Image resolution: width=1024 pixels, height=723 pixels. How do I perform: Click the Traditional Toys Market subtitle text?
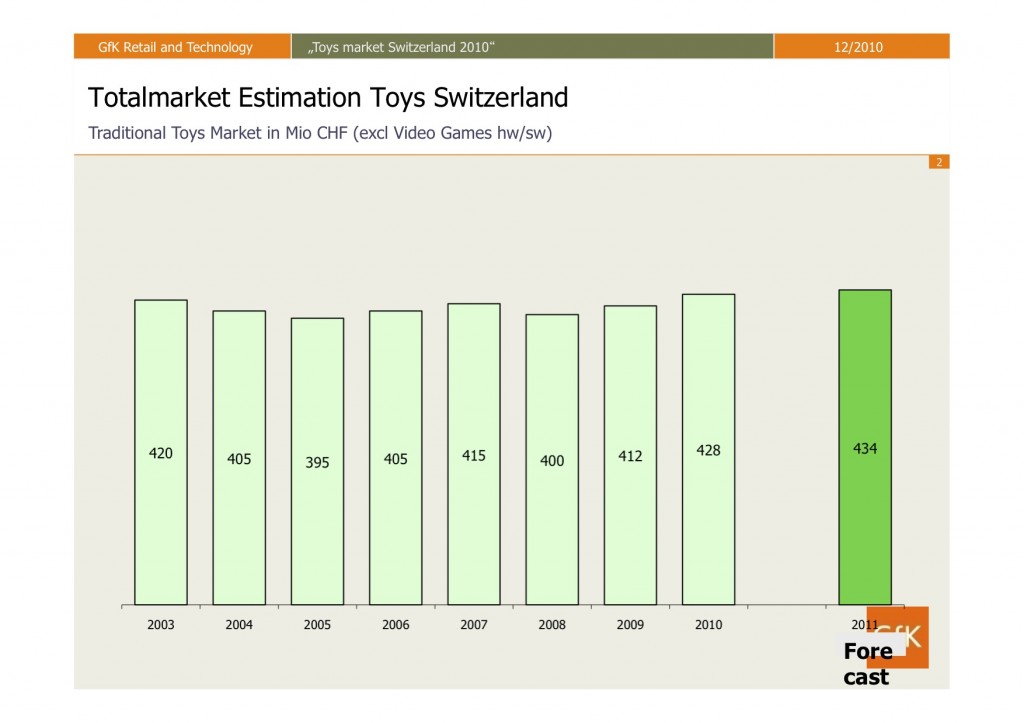pyautogui.click(x=320, y=133)
